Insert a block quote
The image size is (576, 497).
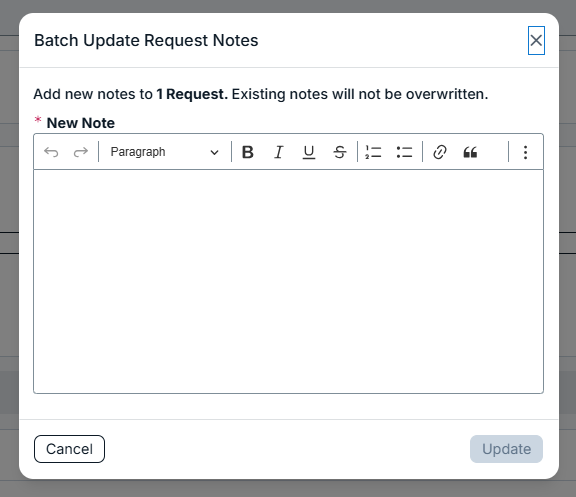[x=470, y=152]
